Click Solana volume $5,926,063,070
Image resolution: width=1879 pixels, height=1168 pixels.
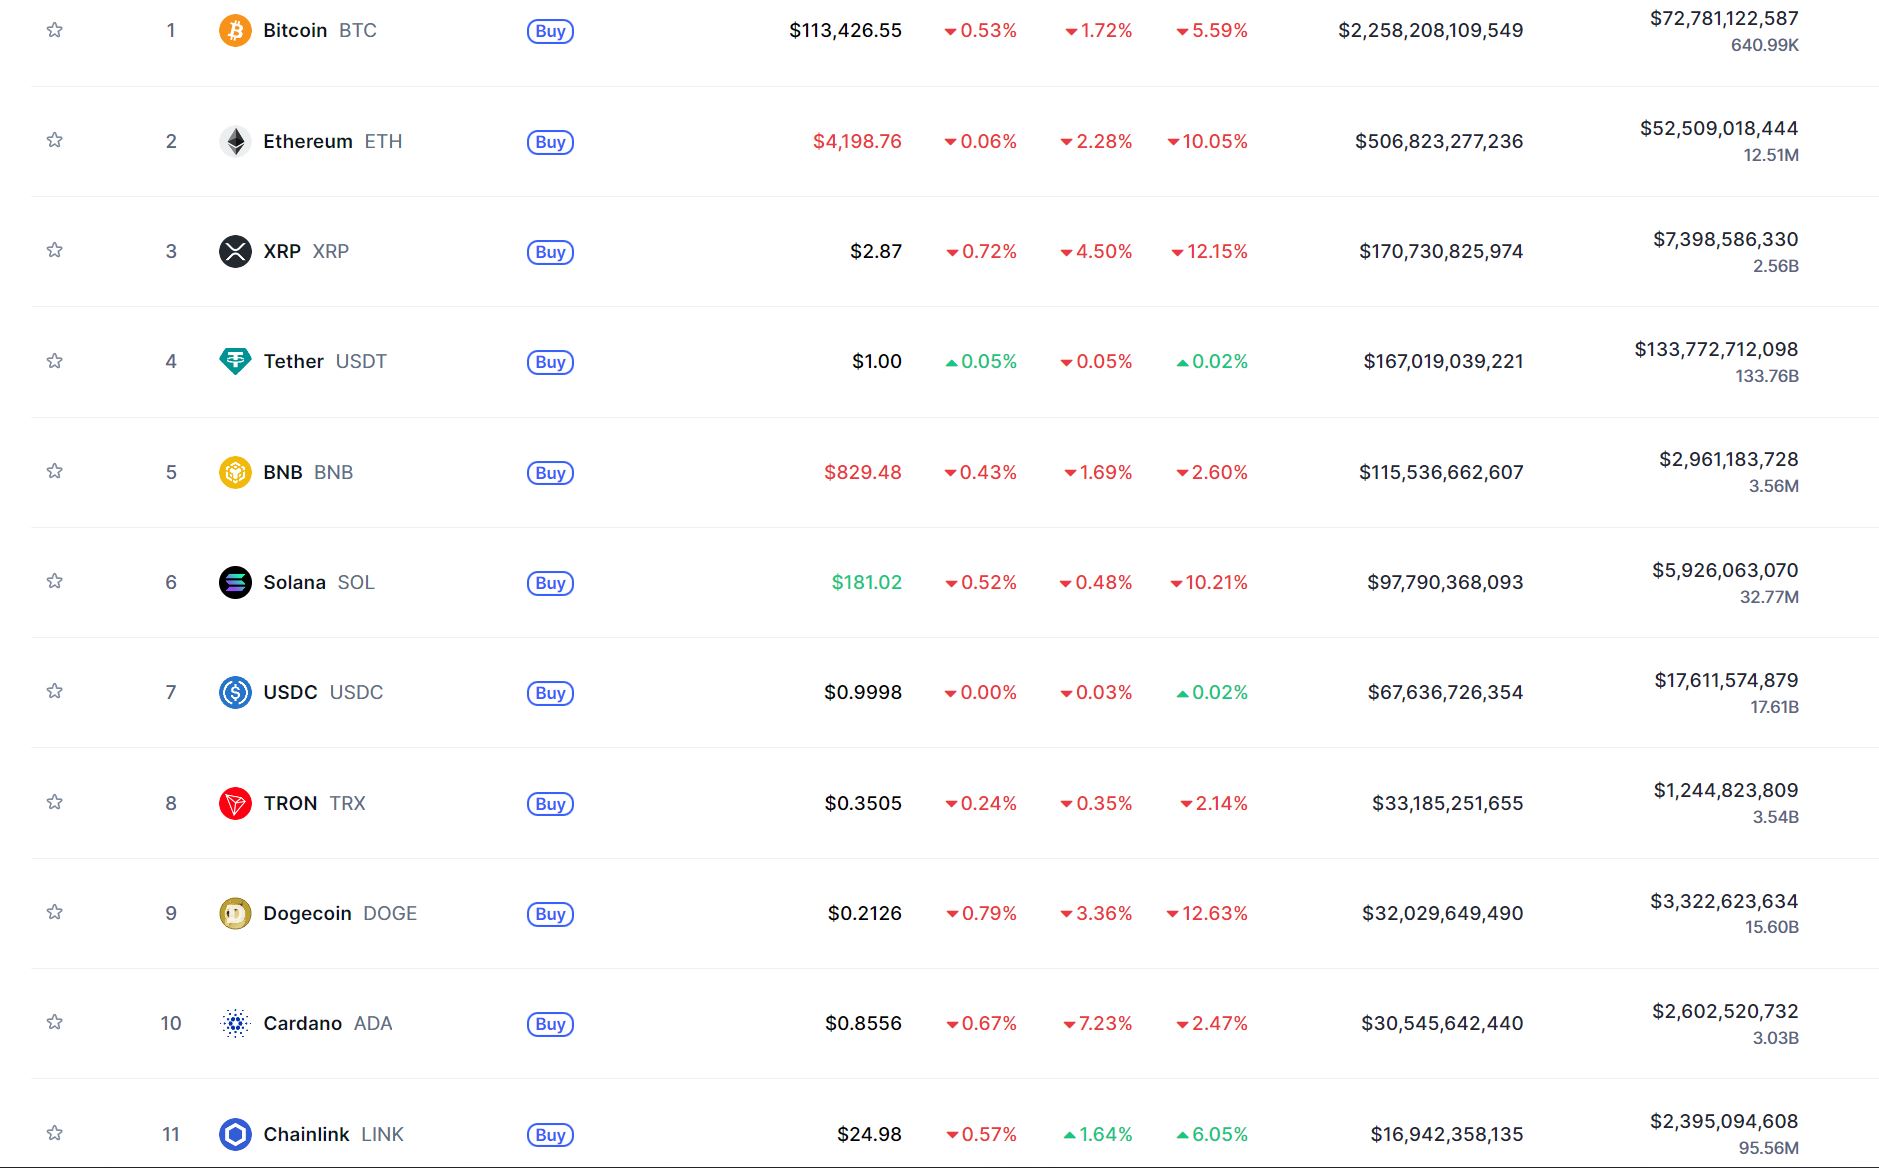click(1725, 570)
